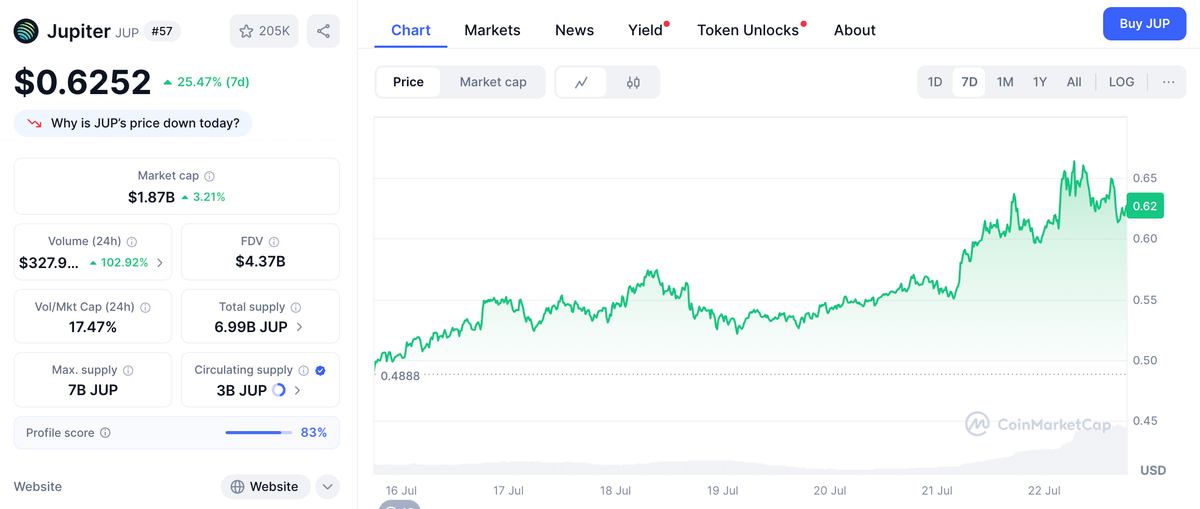The height and width of the screenshot is (509, 1200).
Task: Expand the Website dropdown chevron
Action: [x=328, y=487]
